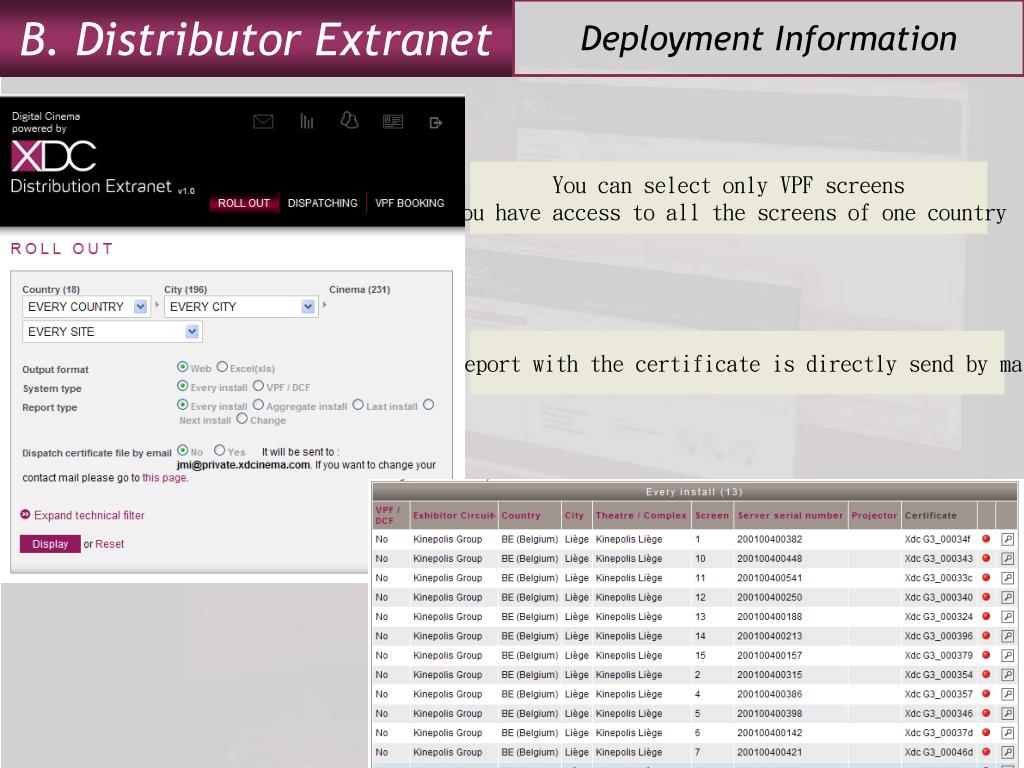Image resolution: width=1024 pixels, height=768 pixels.
Task: Switch to the VPF BOOKING tab
Action: 409,203
